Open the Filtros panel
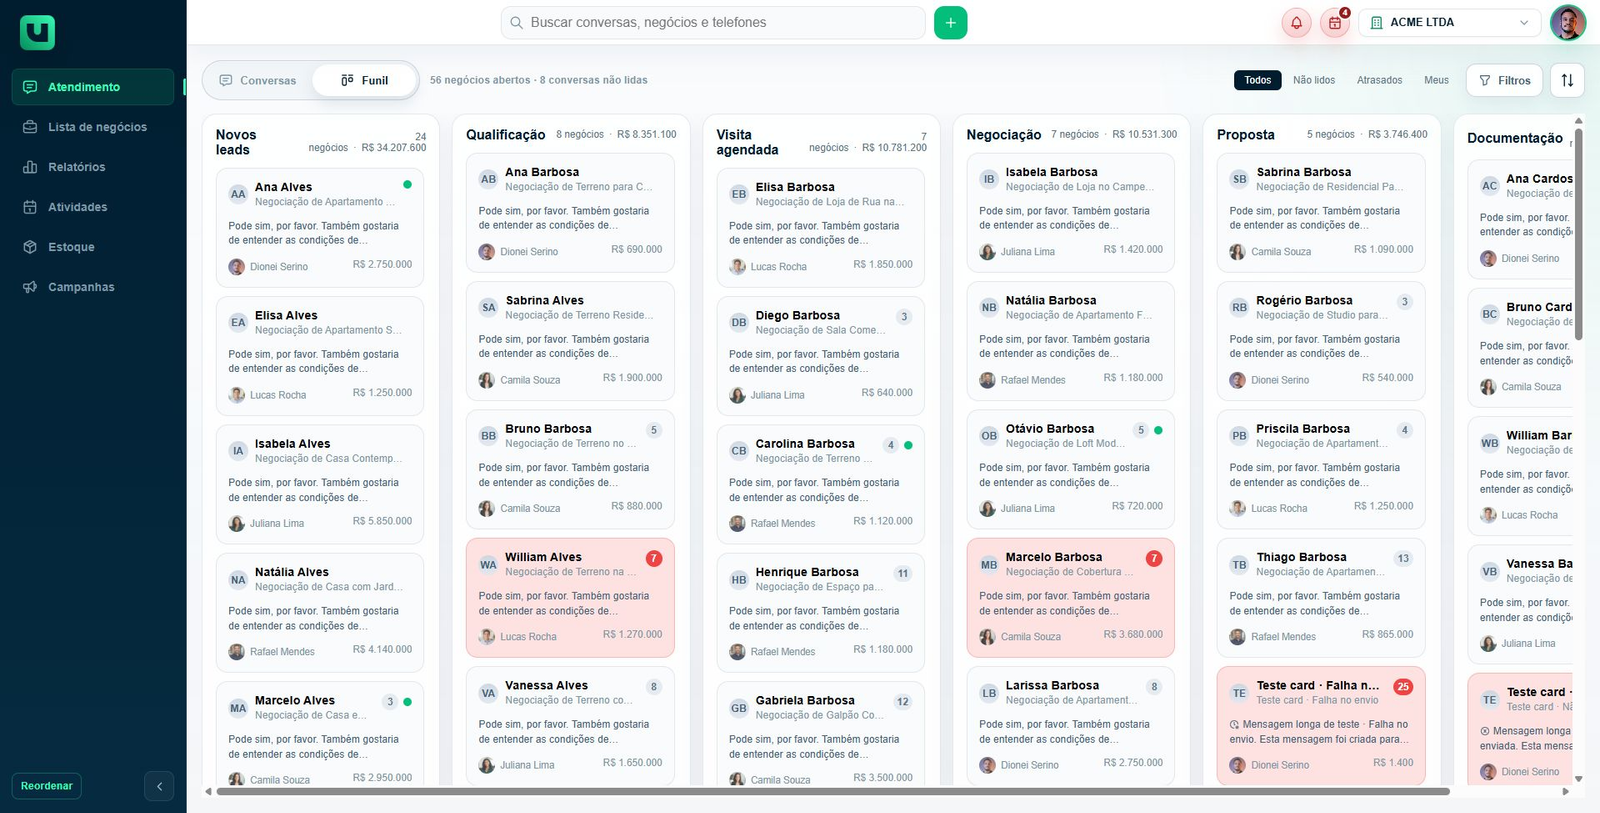 [x=1505, y=80]
